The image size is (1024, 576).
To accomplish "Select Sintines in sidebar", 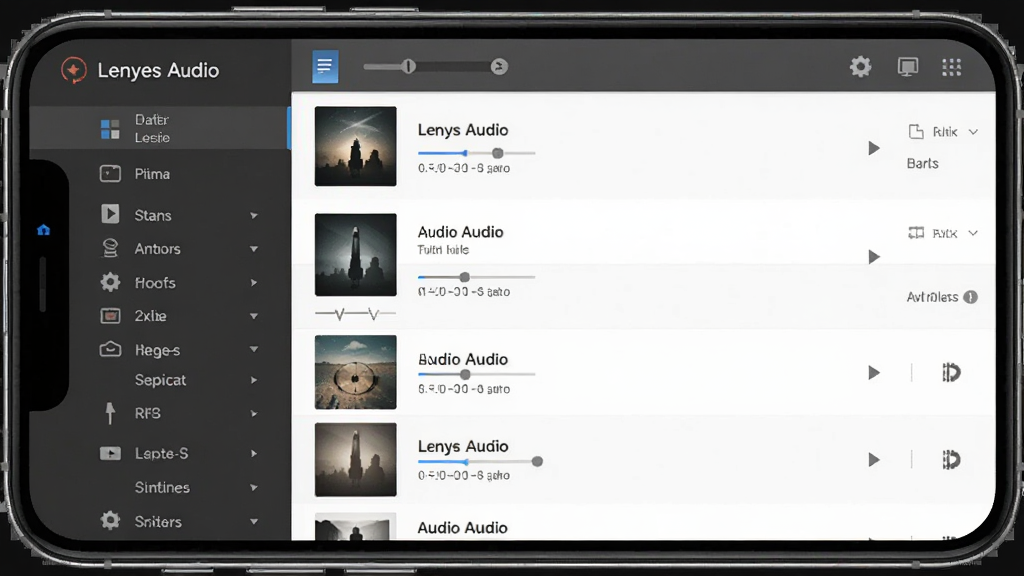I will [x=160, y=487].
